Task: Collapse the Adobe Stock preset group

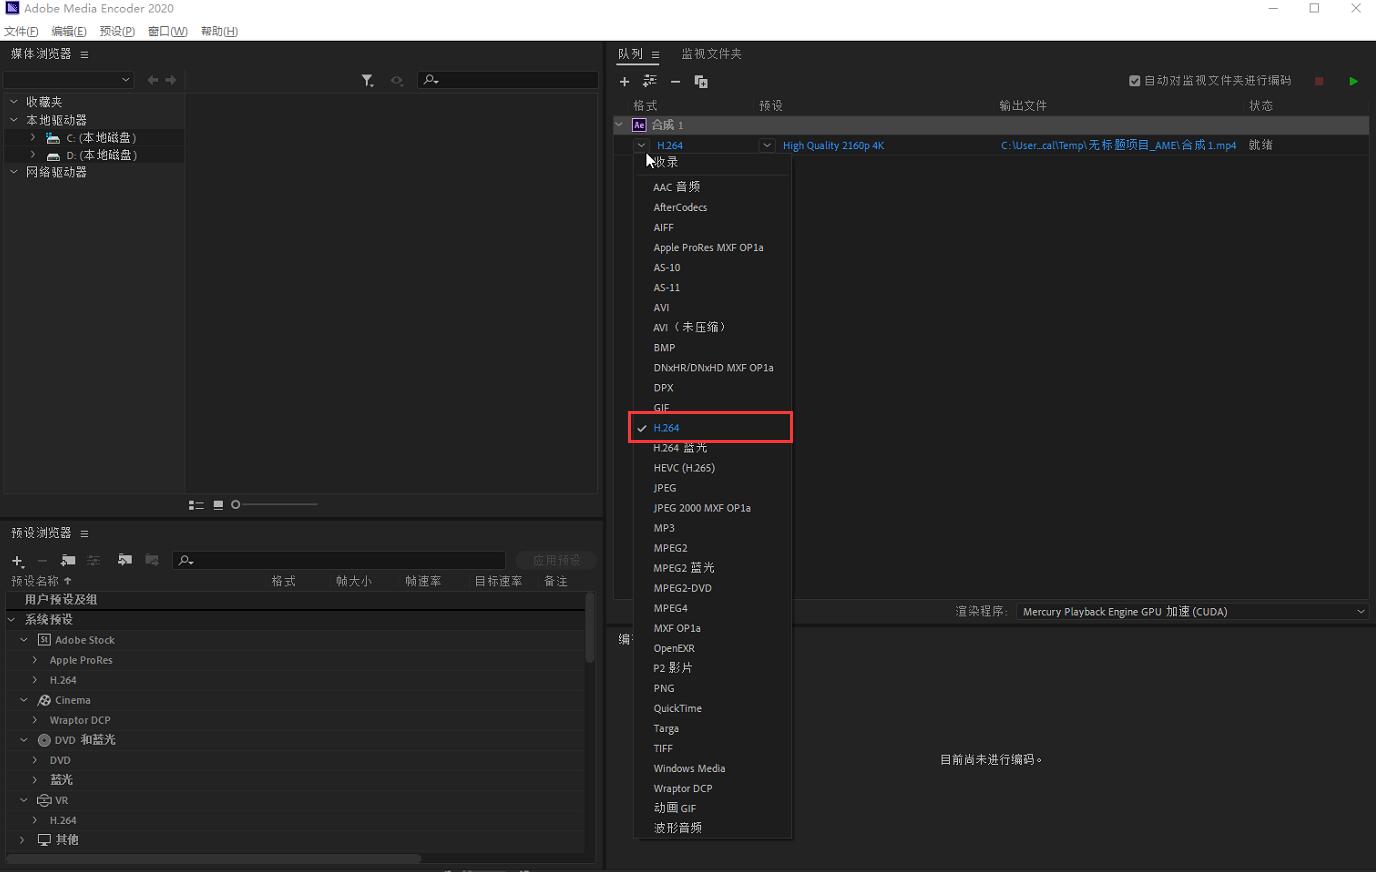Action: coord(24,640)
